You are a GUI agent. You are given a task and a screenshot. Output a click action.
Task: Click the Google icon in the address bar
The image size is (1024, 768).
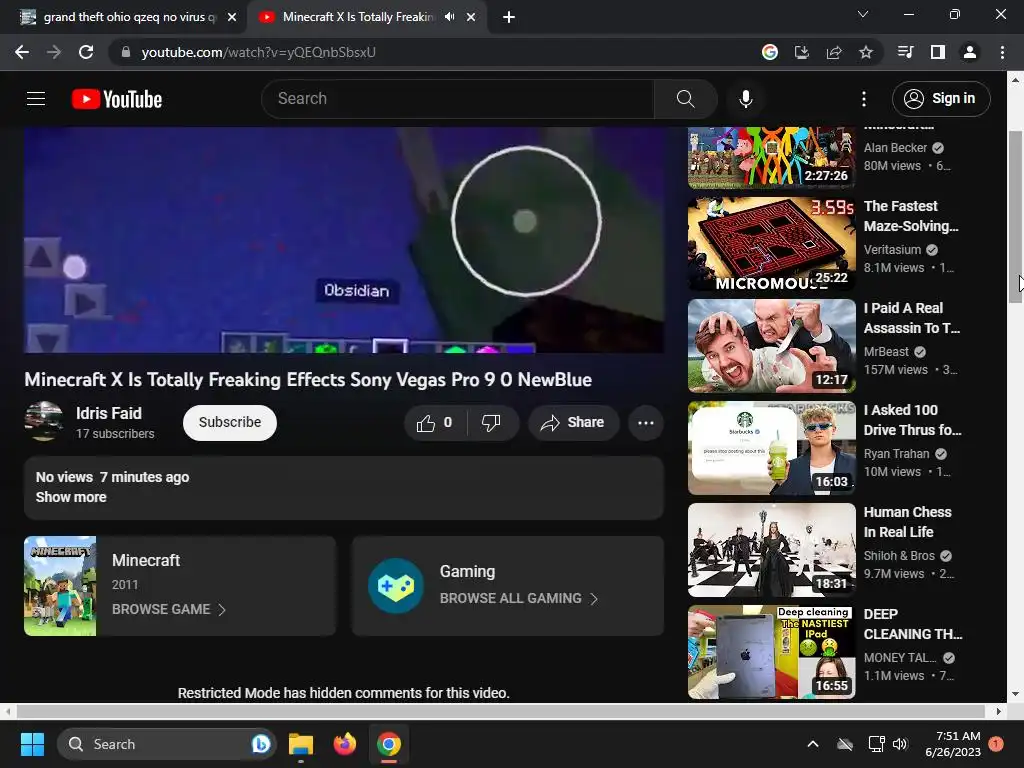[x=770, y=52]
